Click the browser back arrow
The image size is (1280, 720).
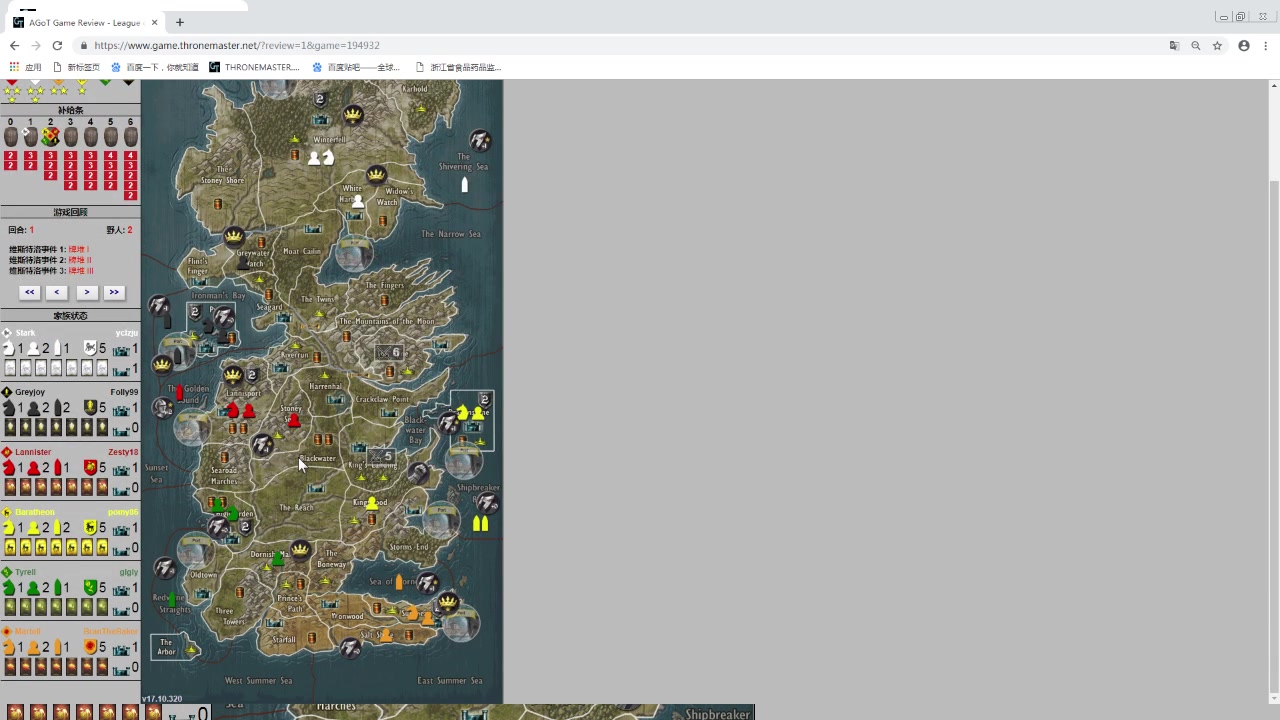coord(14,46)
